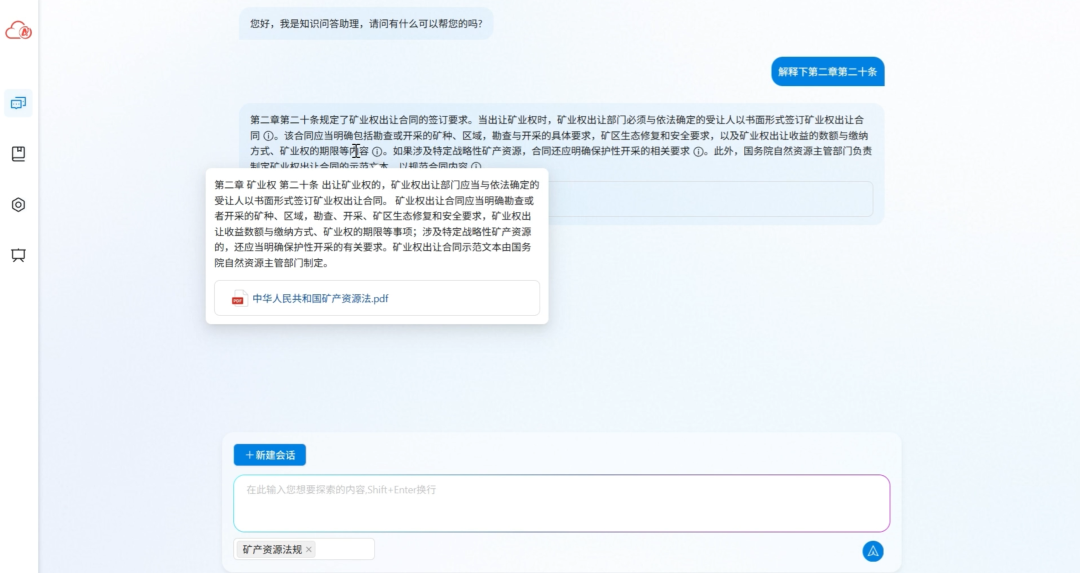1080x573 pixels.
Task: Open the chat conversations sidebar icon
Action: click(19, 103)
